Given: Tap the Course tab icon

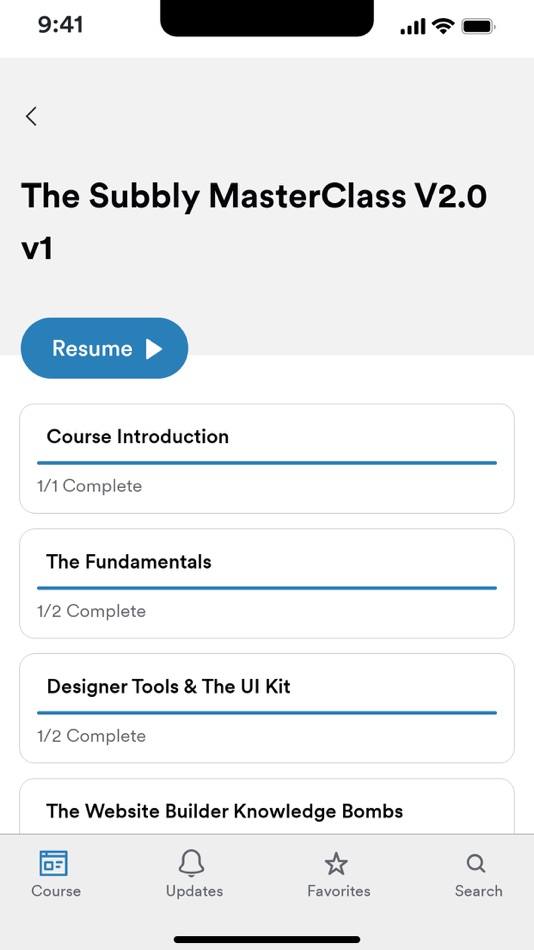Looking at the screenshot, I should click(x=54, y=863).
